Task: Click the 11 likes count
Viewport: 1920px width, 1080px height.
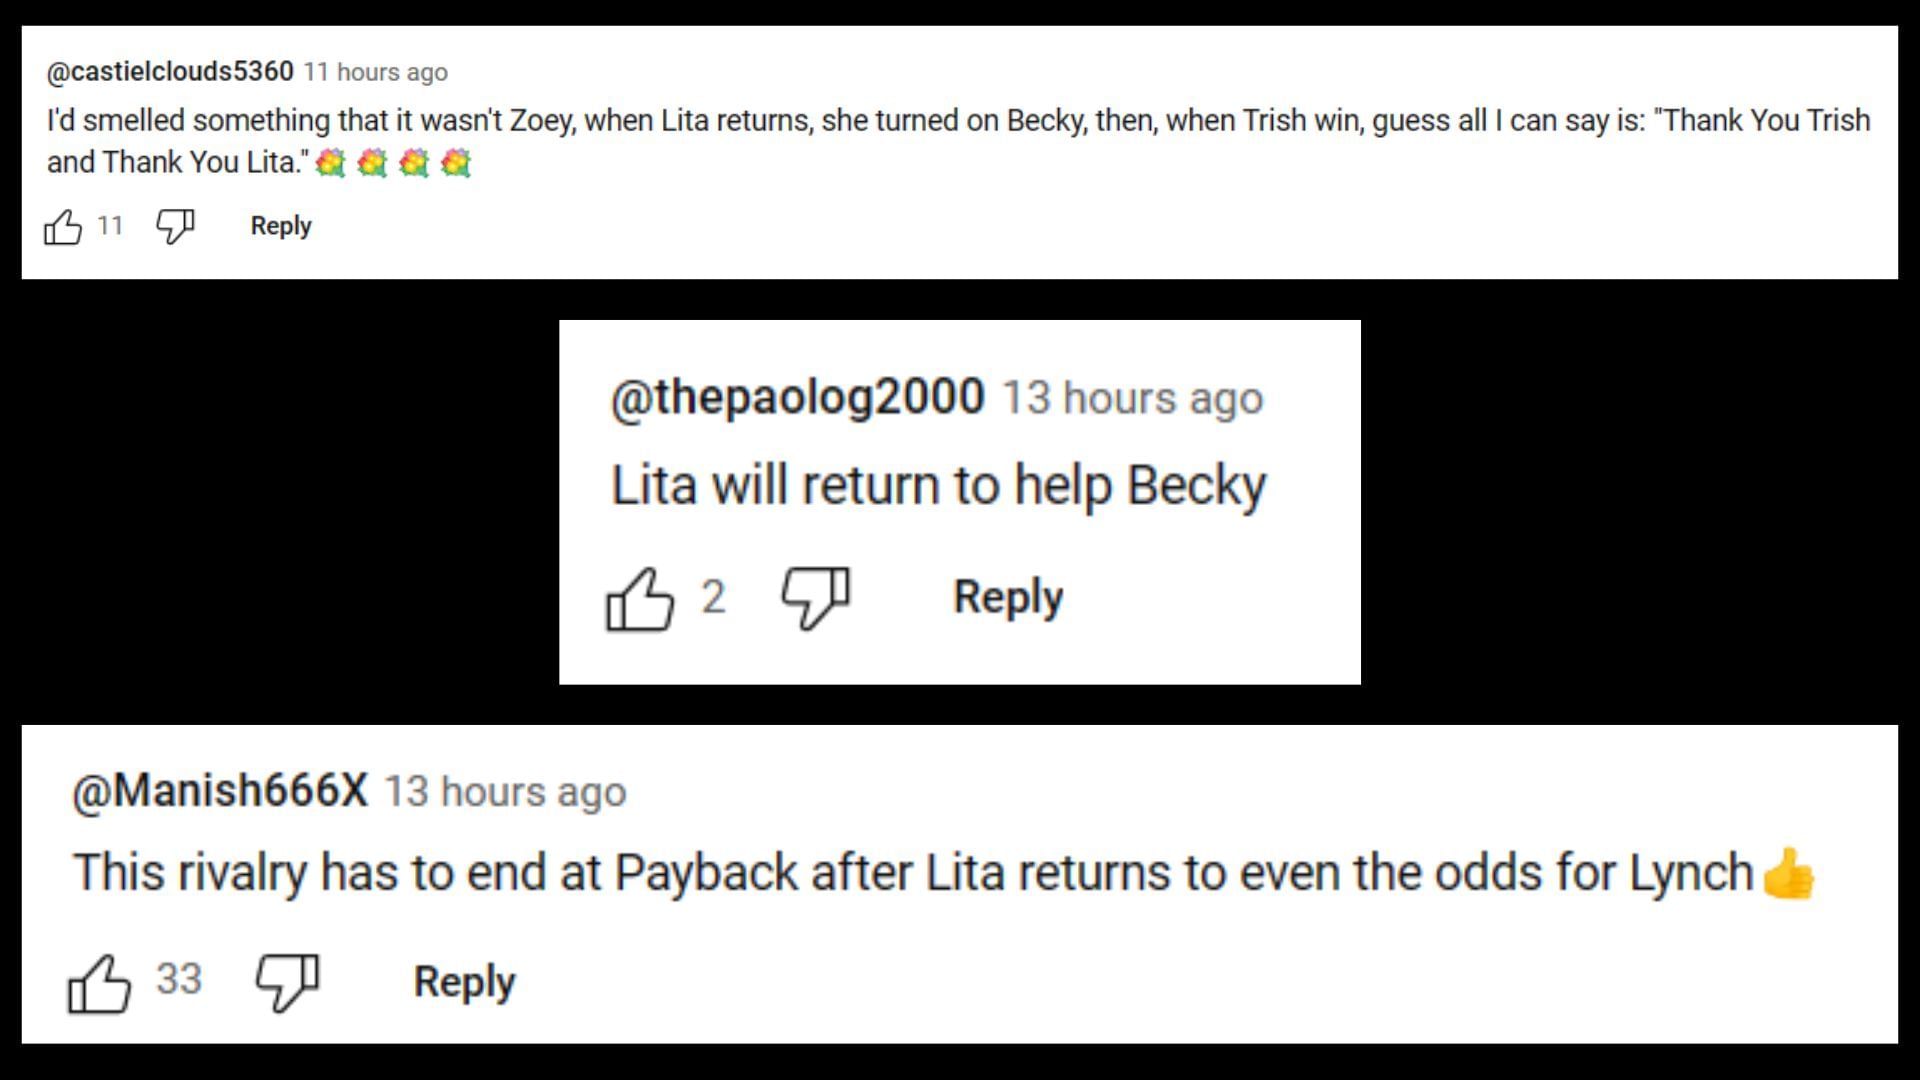Action: coord(110,226)
